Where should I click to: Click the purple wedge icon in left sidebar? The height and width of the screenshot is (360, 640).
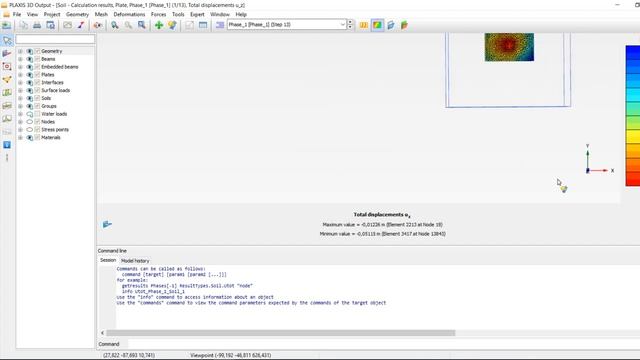click(7, 53)
